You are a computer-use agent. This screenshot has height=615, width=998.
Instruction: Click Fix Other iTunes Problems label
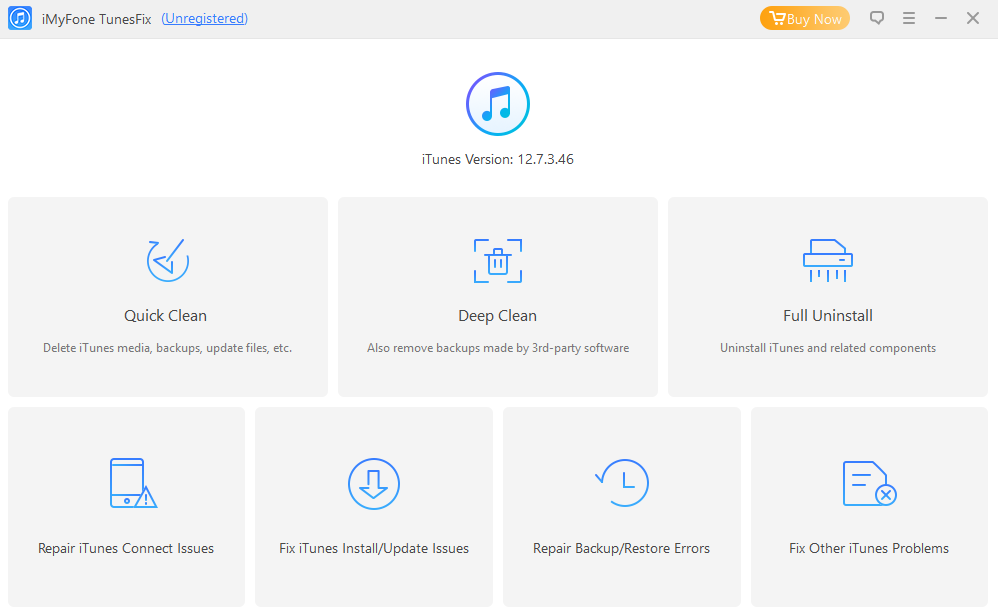pyautogui.click(x=869, y=548)
